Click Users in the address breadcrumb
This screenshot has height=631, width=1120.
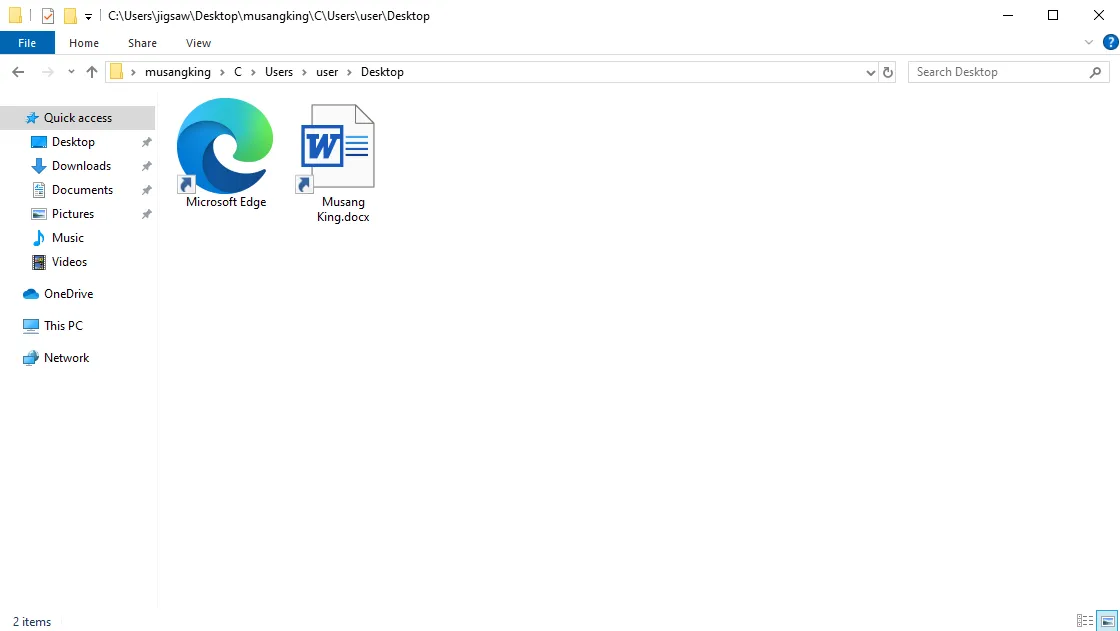(279, 72)
